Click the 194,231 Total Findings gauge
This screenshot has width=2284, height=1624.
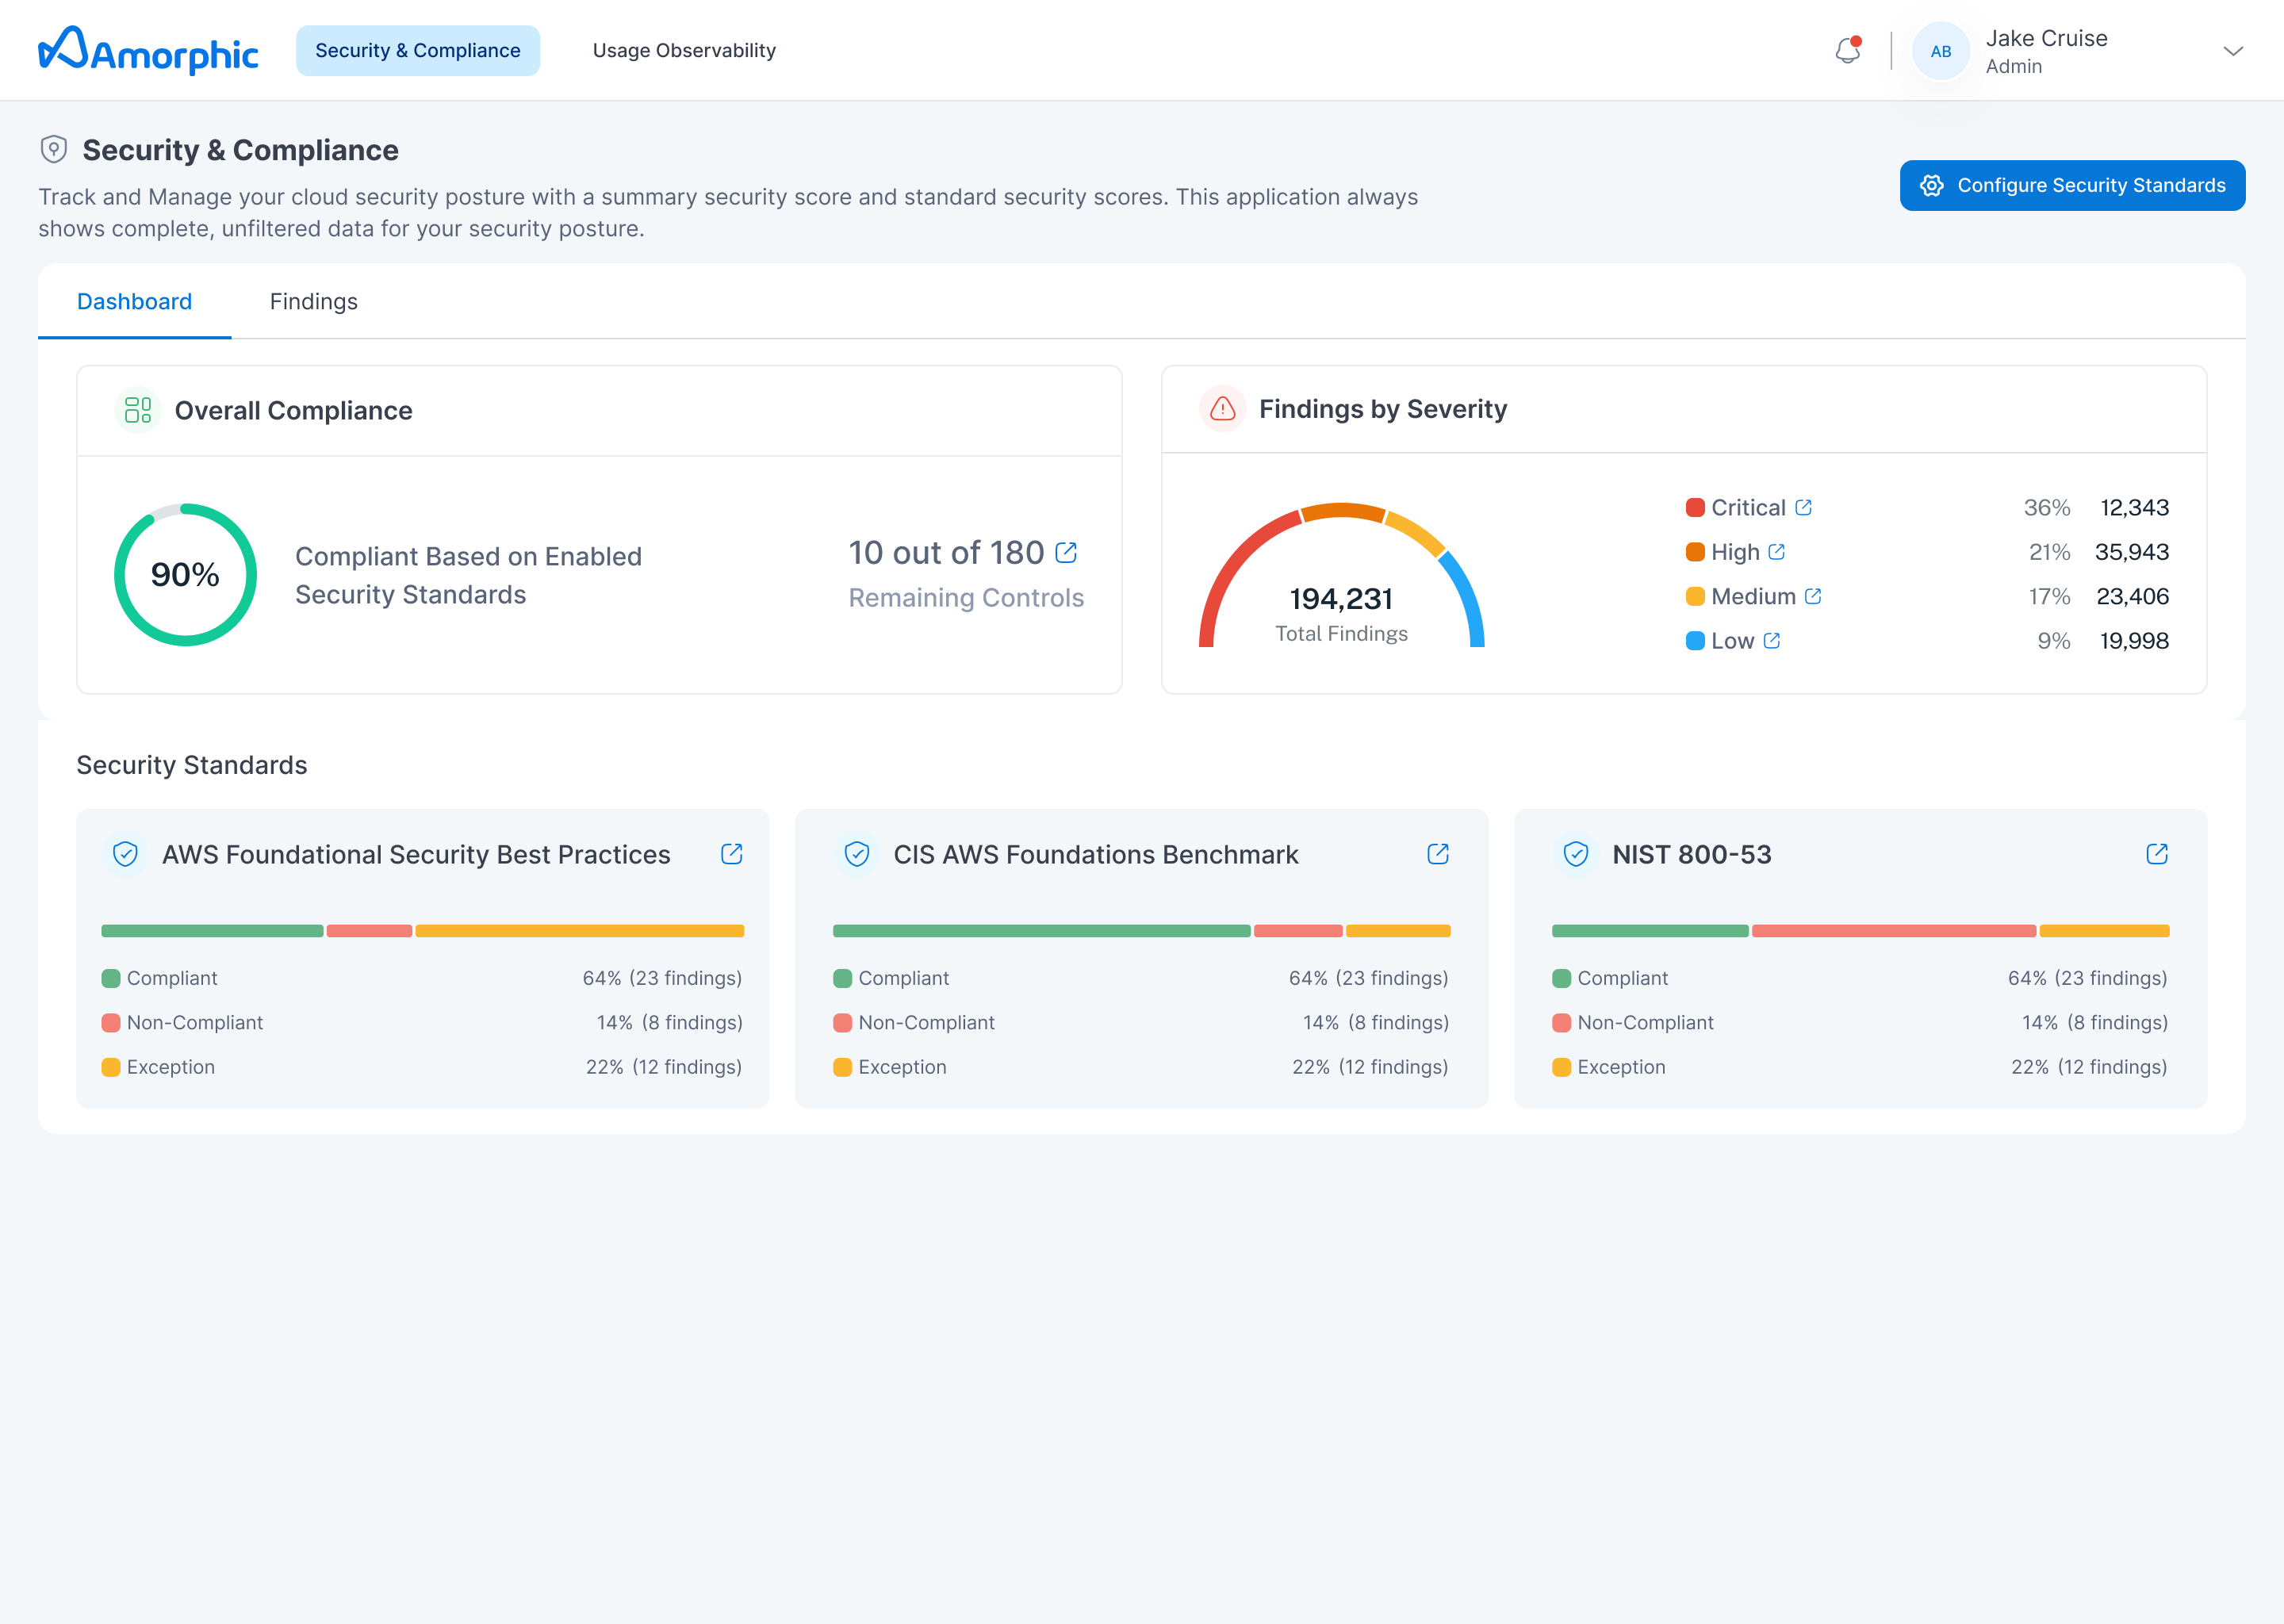1341,575
